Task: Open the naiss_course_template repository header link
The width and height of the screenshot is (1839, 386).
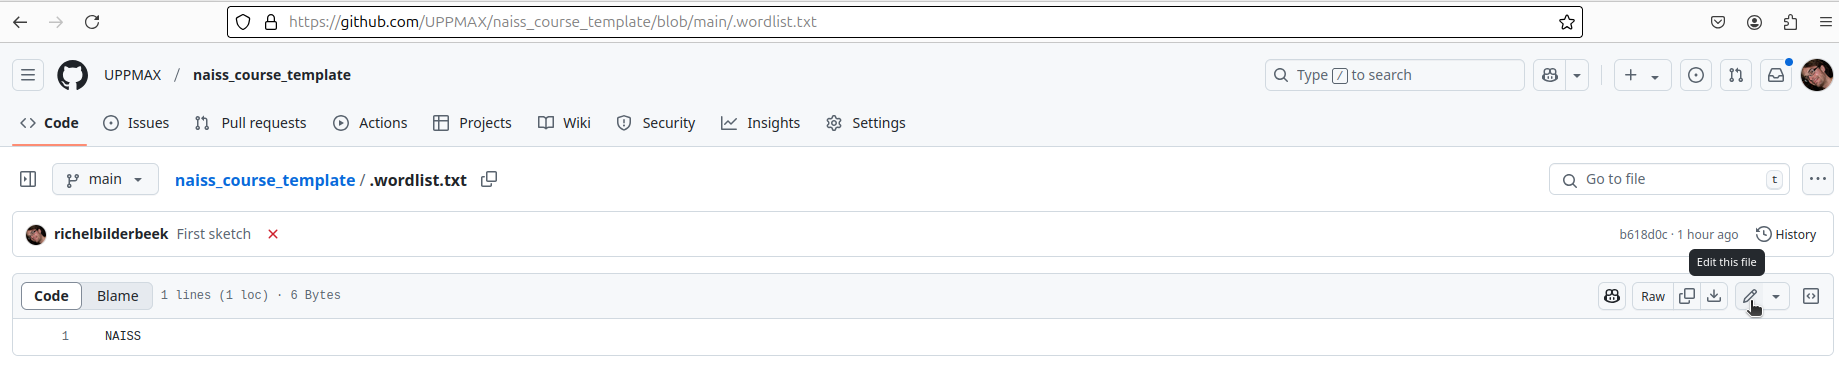Action: click(x=272, y=75)
